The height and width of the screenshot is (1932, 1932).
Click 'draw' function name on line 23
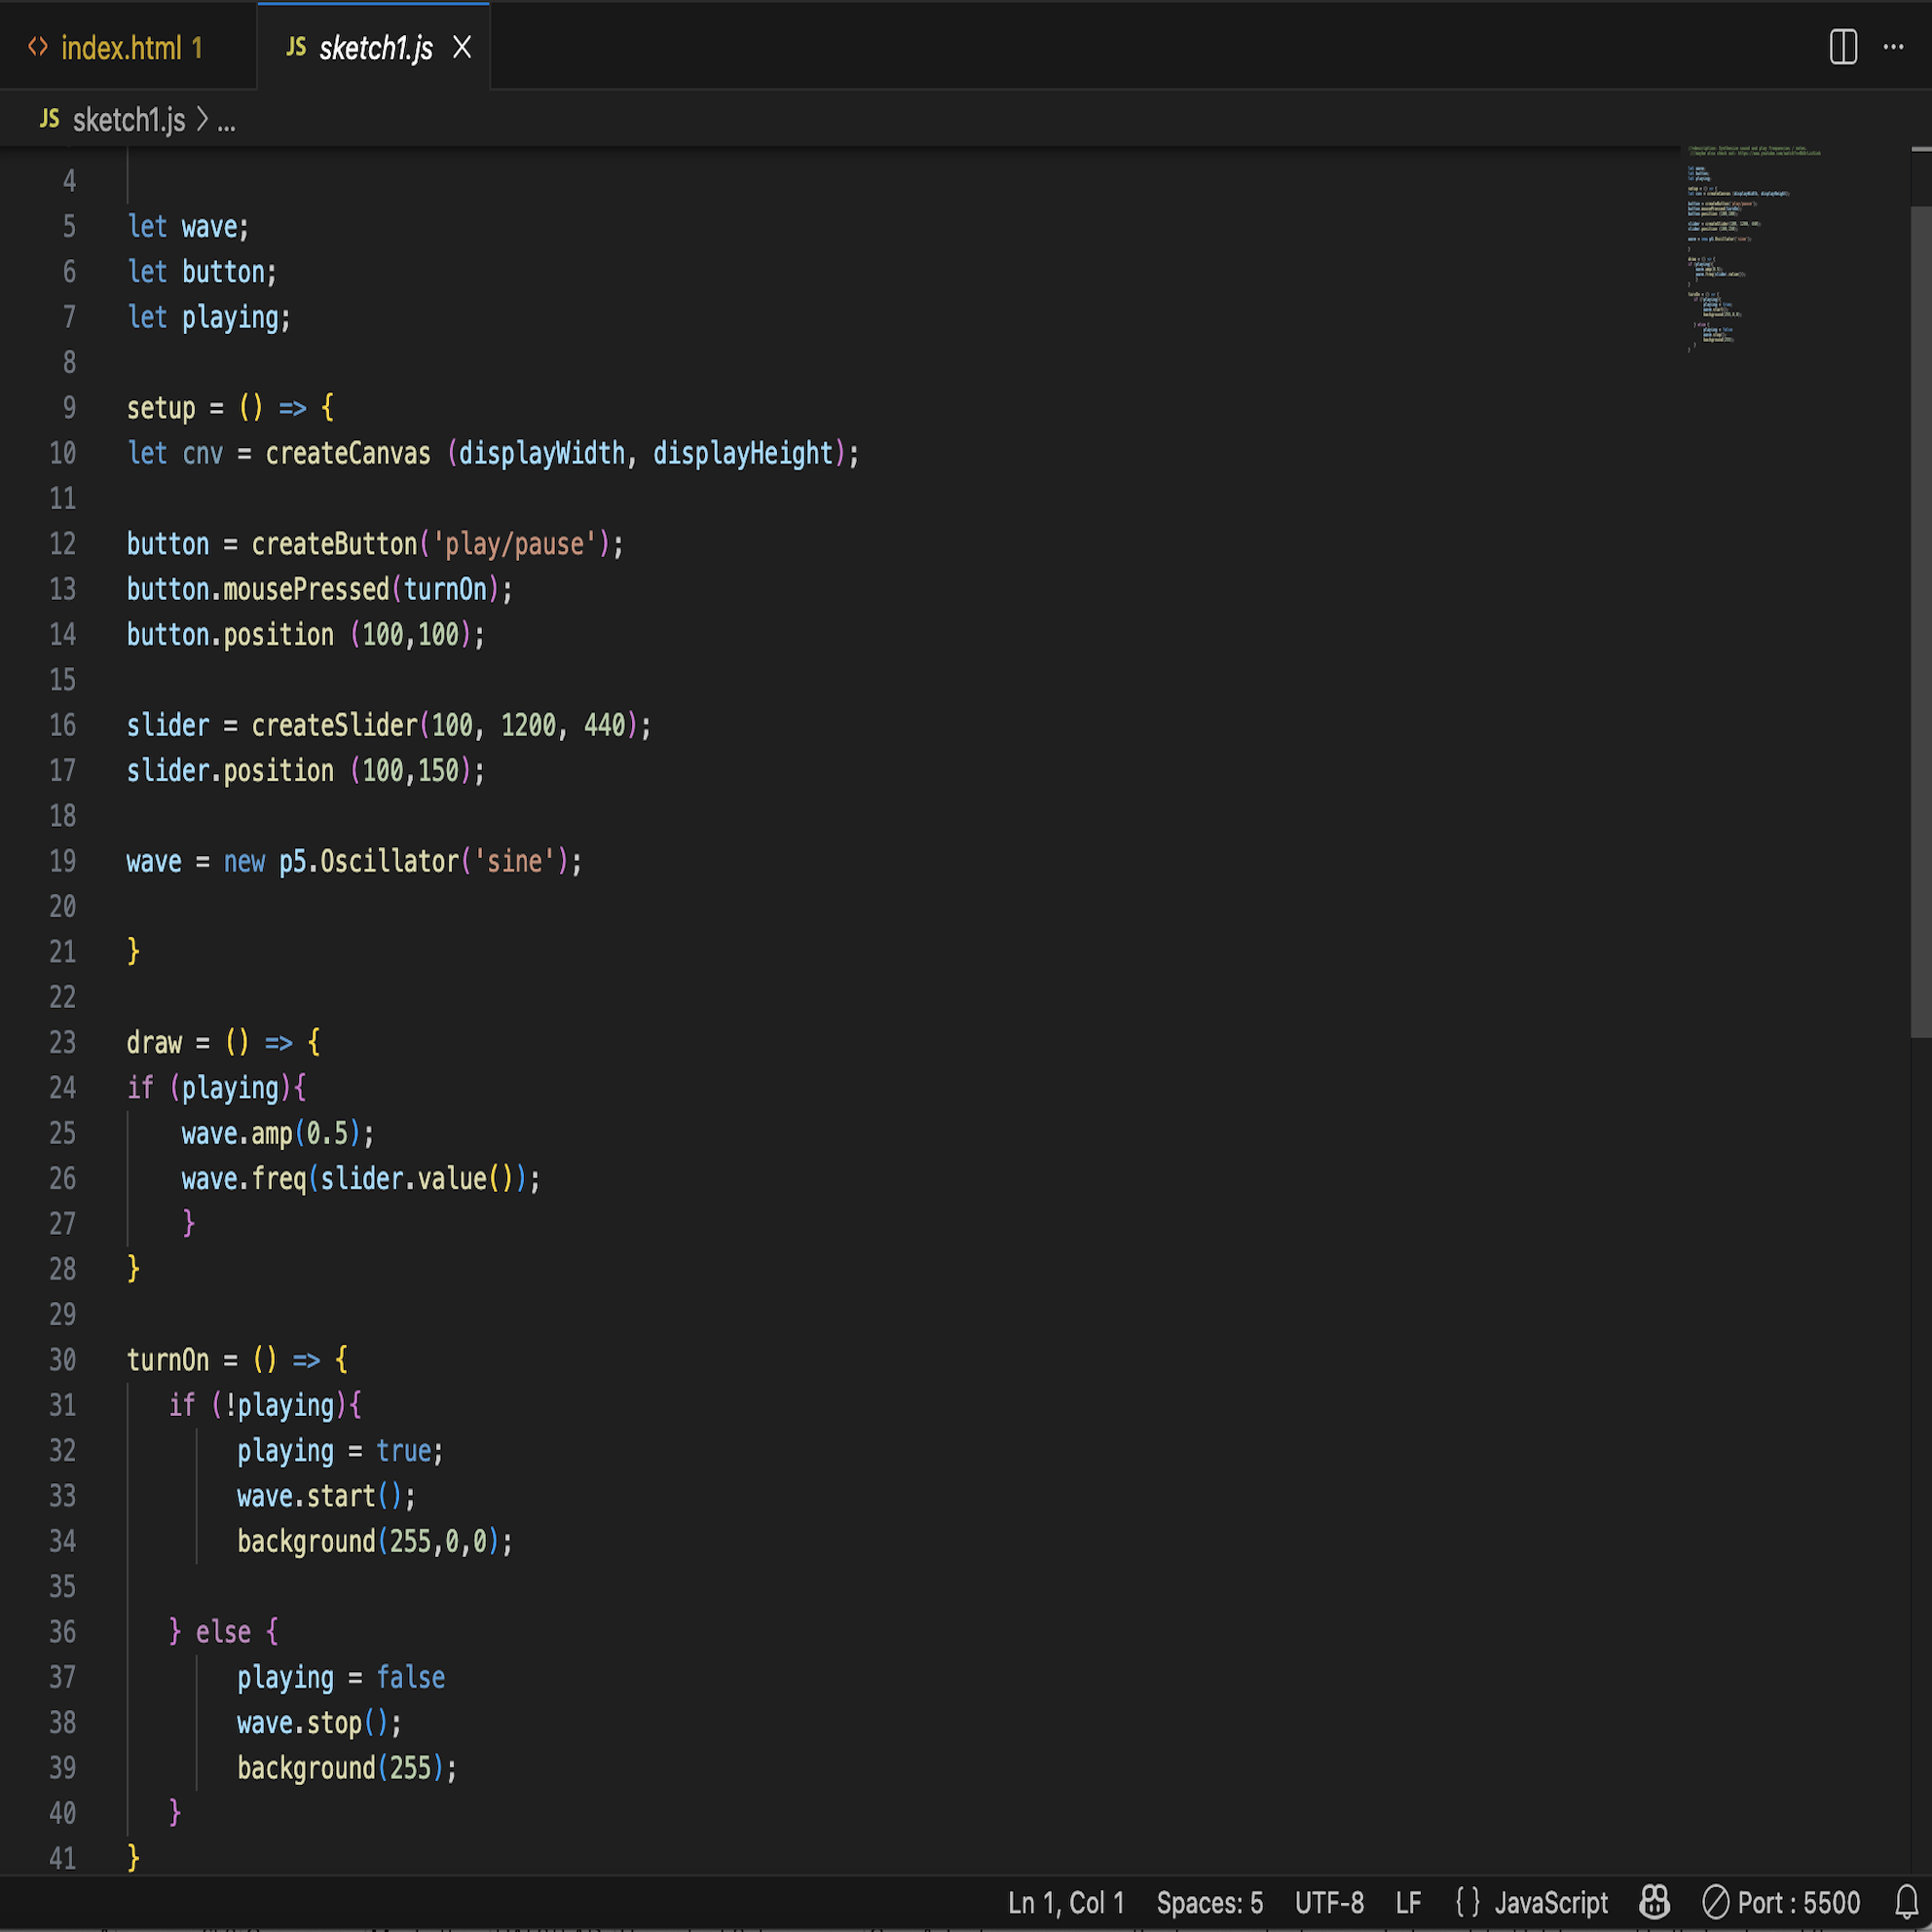pos(154,1043)
